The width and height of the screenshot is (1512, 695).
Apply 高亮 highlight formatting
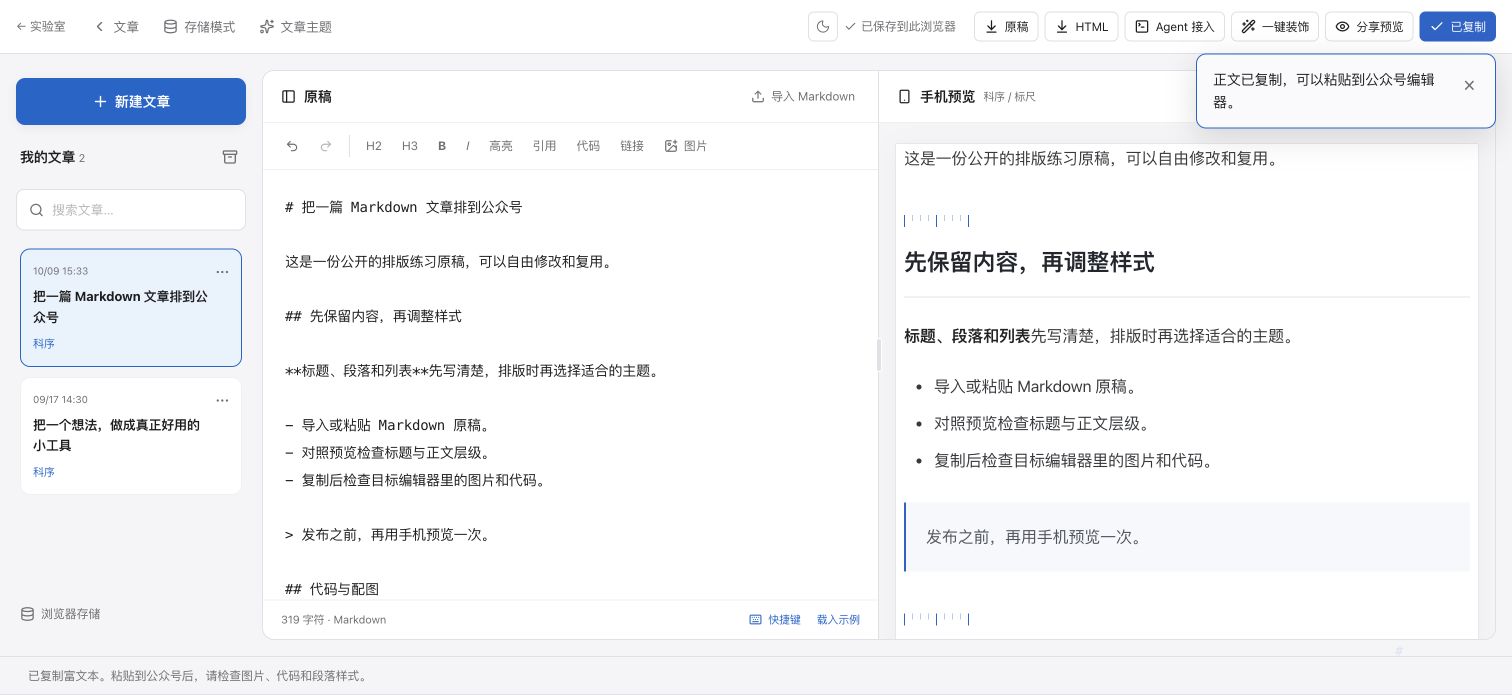[501, 146]
